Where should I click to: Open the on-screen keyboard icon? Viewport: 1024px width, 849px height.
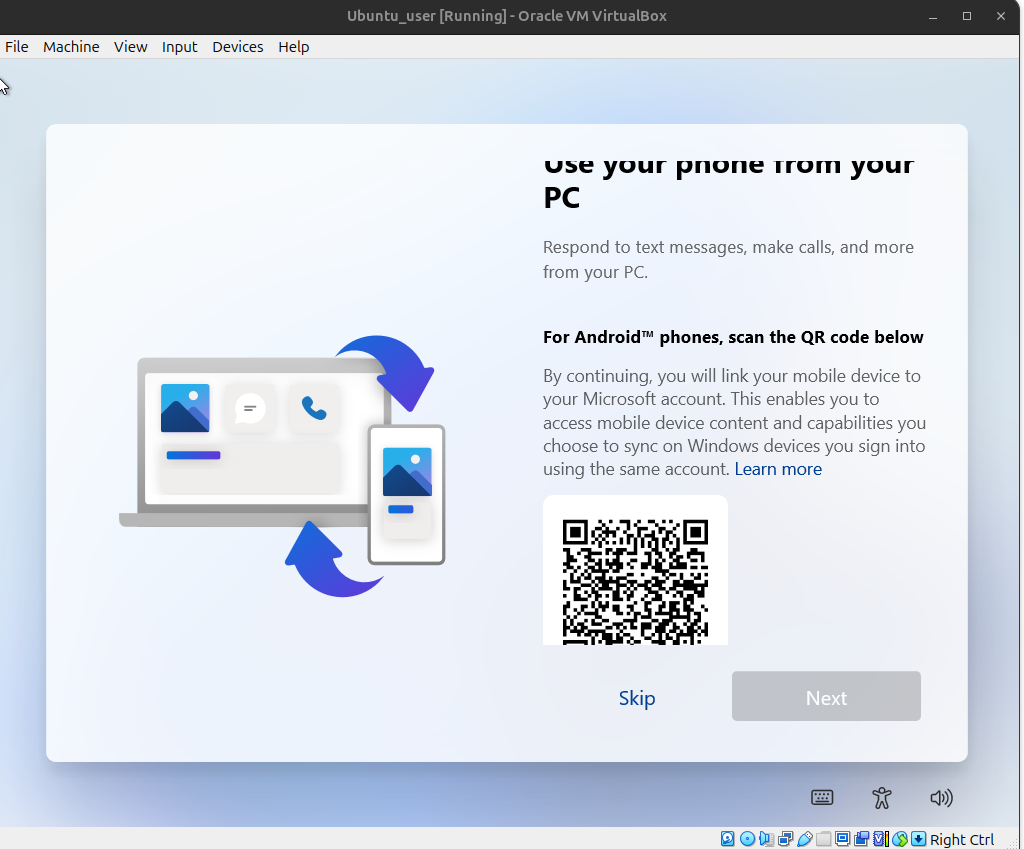click(822, 797)
